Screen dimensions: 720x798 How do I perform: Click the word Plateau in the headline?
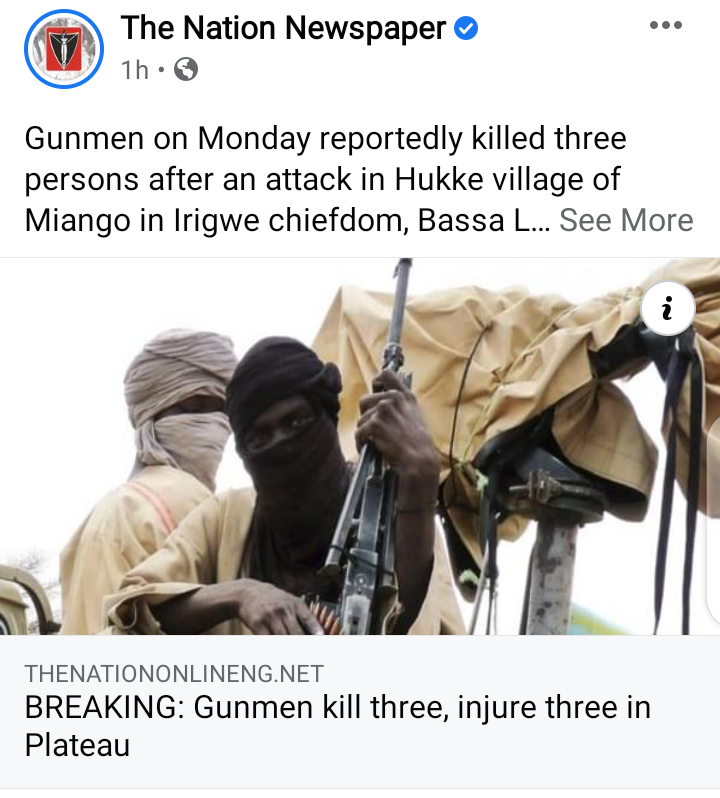77,745
